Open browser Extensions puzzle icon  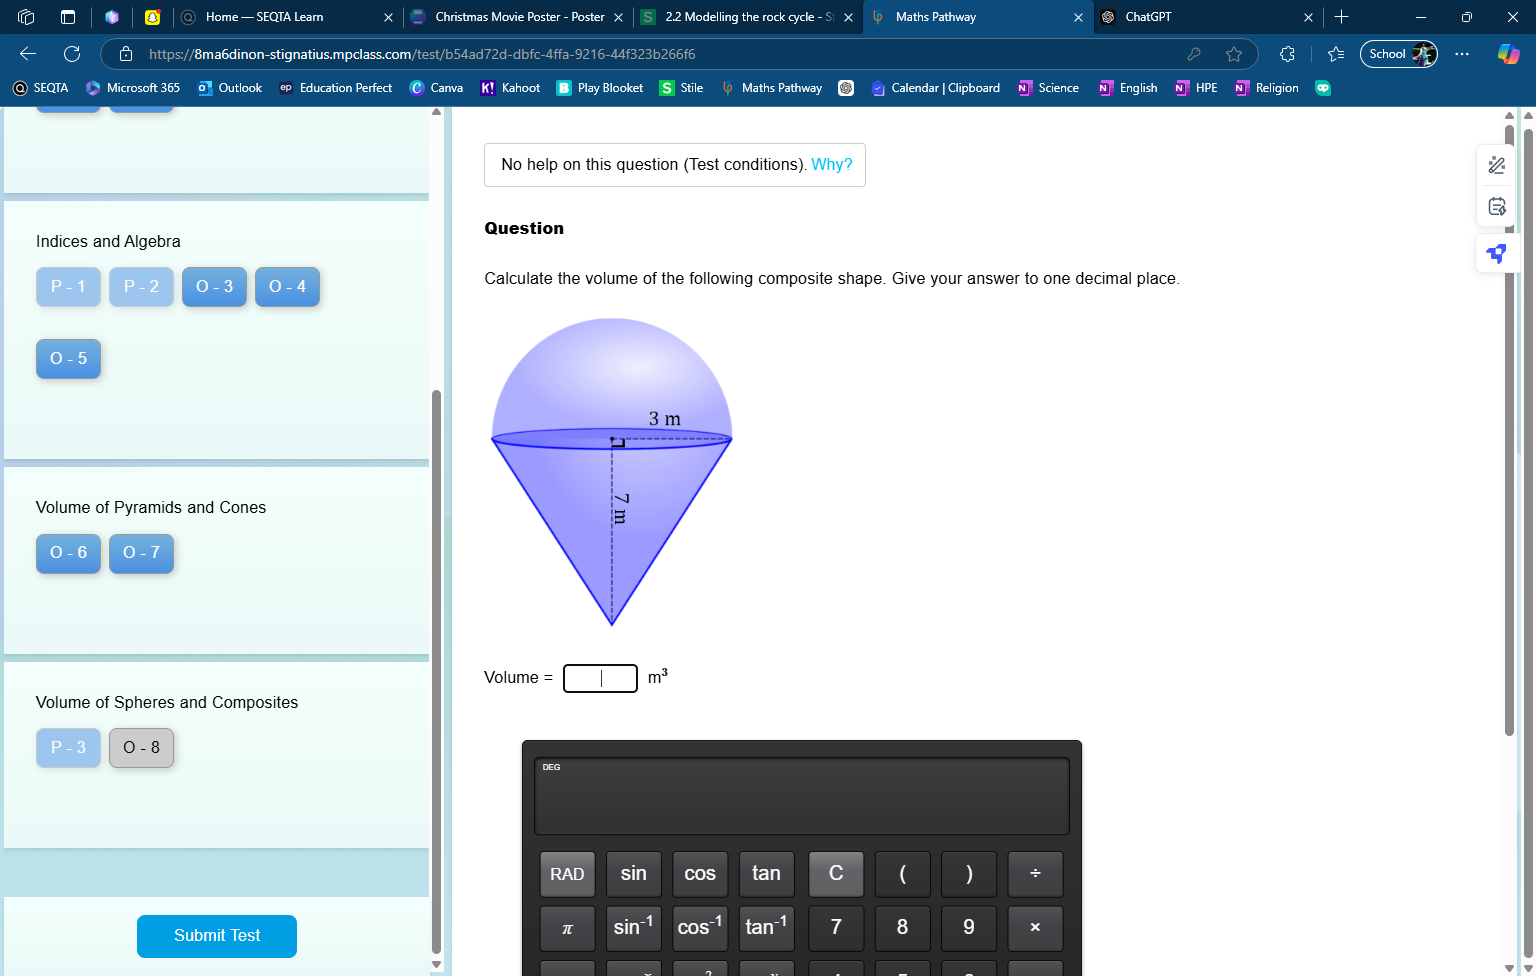click(1287, 54)
